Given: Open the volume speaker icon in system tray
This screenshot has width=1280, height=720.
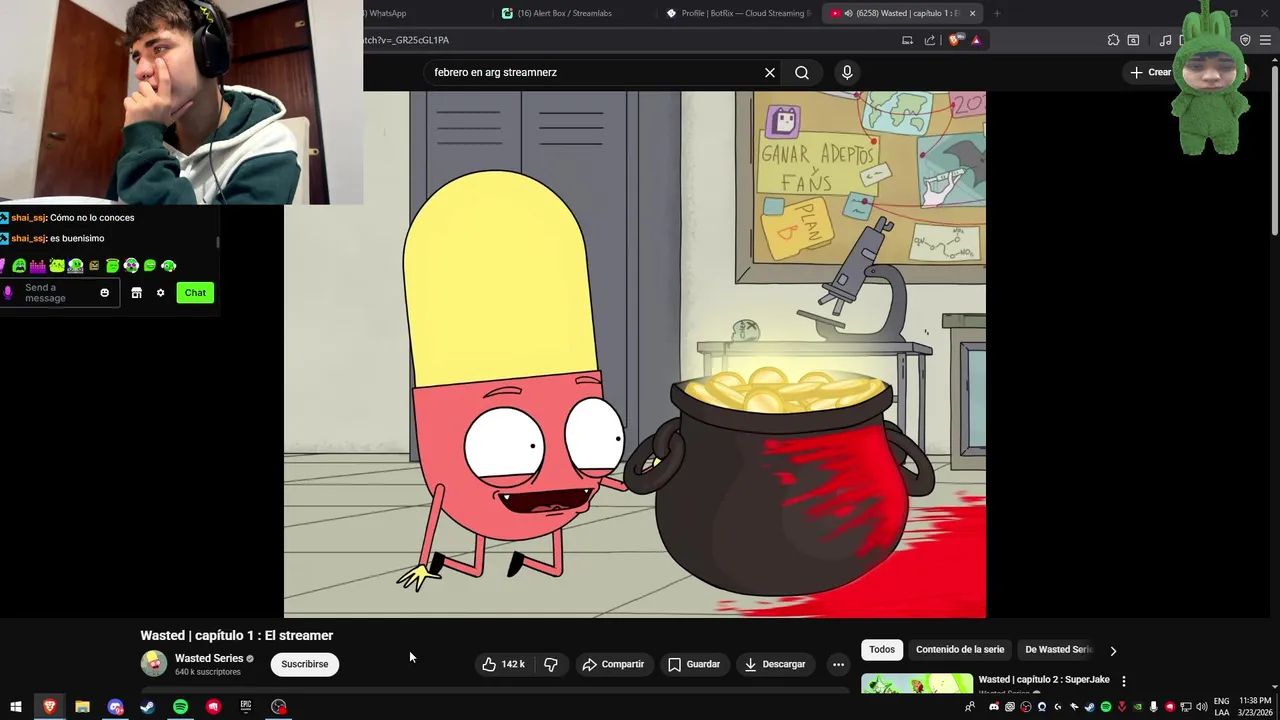Looking at the screenshot, I should [x=1201, y=707].
